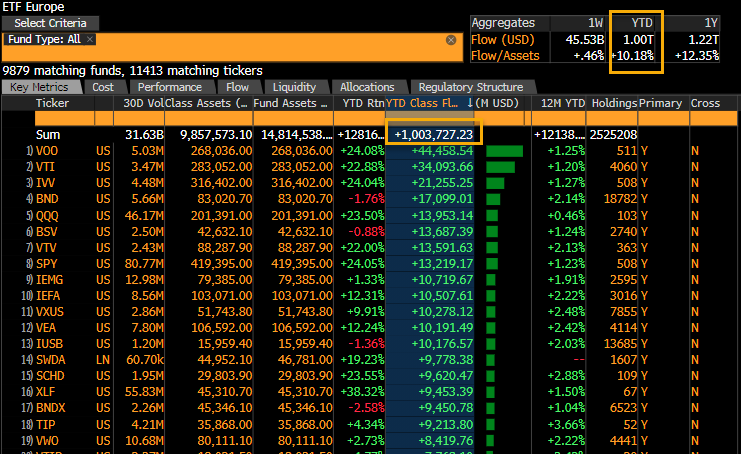Click the green flow bar for VOO
This screenshot has width=741, height=454.
click(x=504, y=151)
